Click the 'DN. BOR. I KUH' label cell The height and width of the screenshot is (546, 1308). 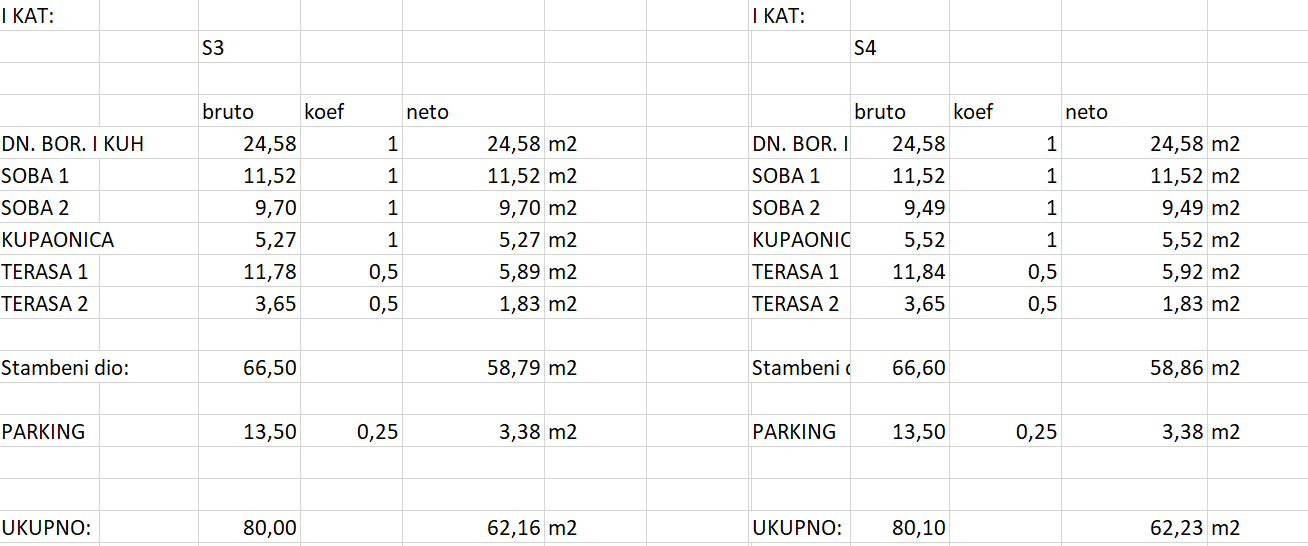[x=73, y=144]
